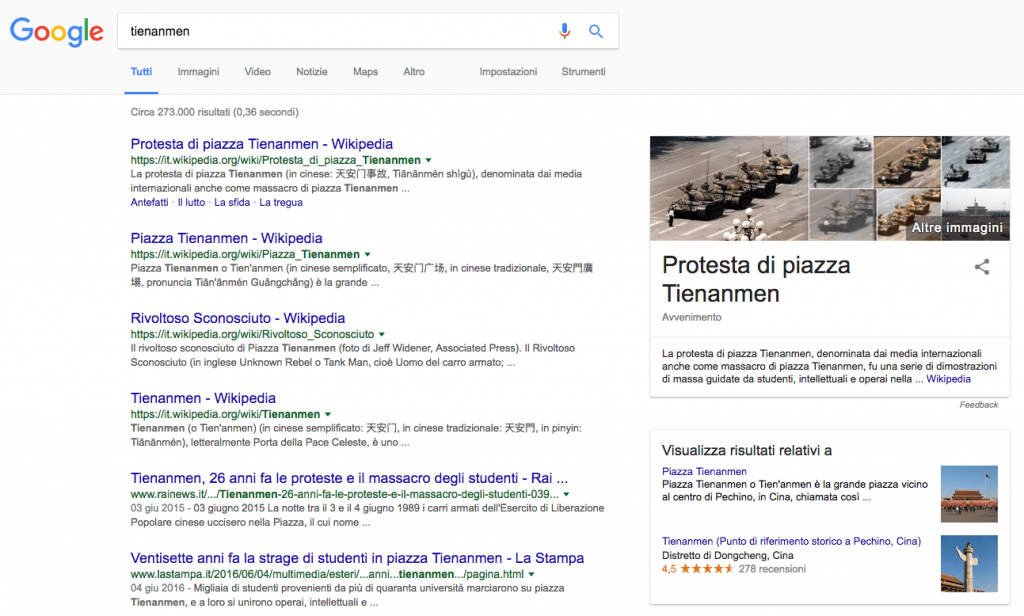Screen dimensions: 1024x616
Task: Click the Google logo
Action: click(57, 31)
